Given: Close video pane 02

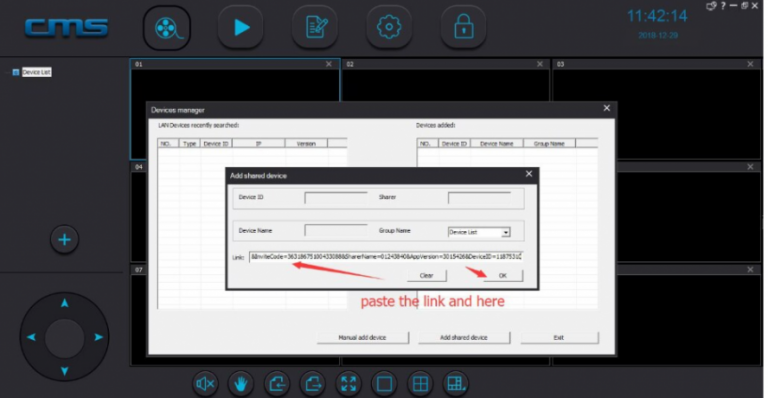Looking at the screenshot, I should (540, 64).
